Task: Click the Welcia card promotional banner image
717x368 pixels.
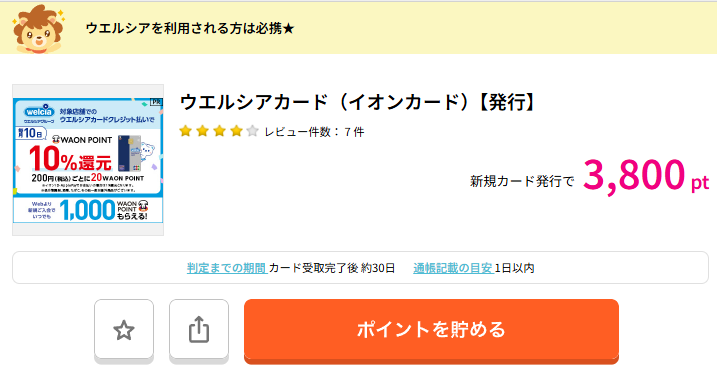Action: coord(88,160)
